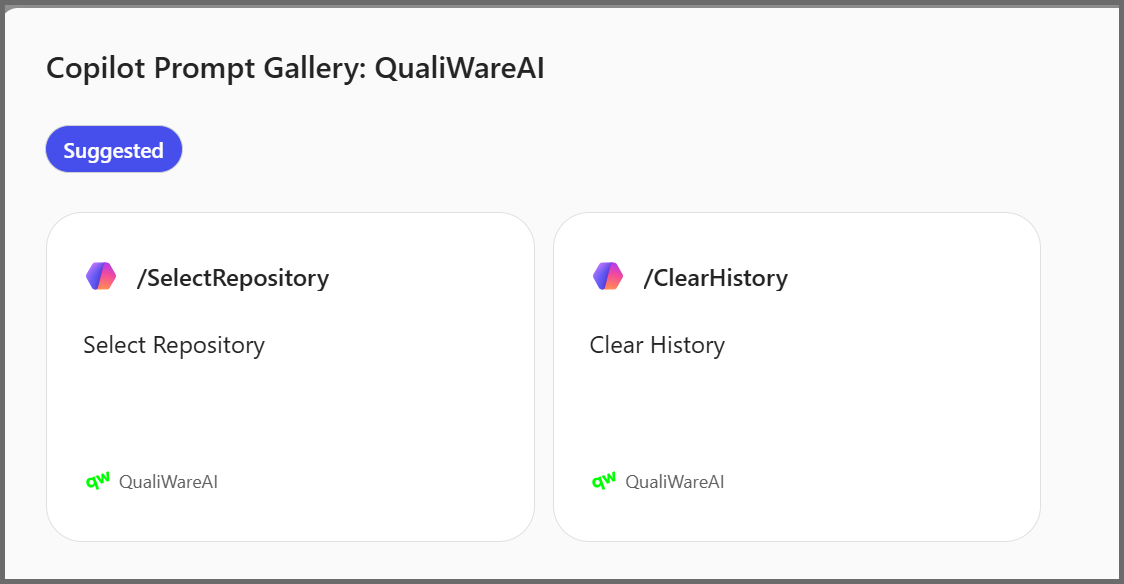
Task: Open the /ClearHistory prompt title
Action: (715, 278)
